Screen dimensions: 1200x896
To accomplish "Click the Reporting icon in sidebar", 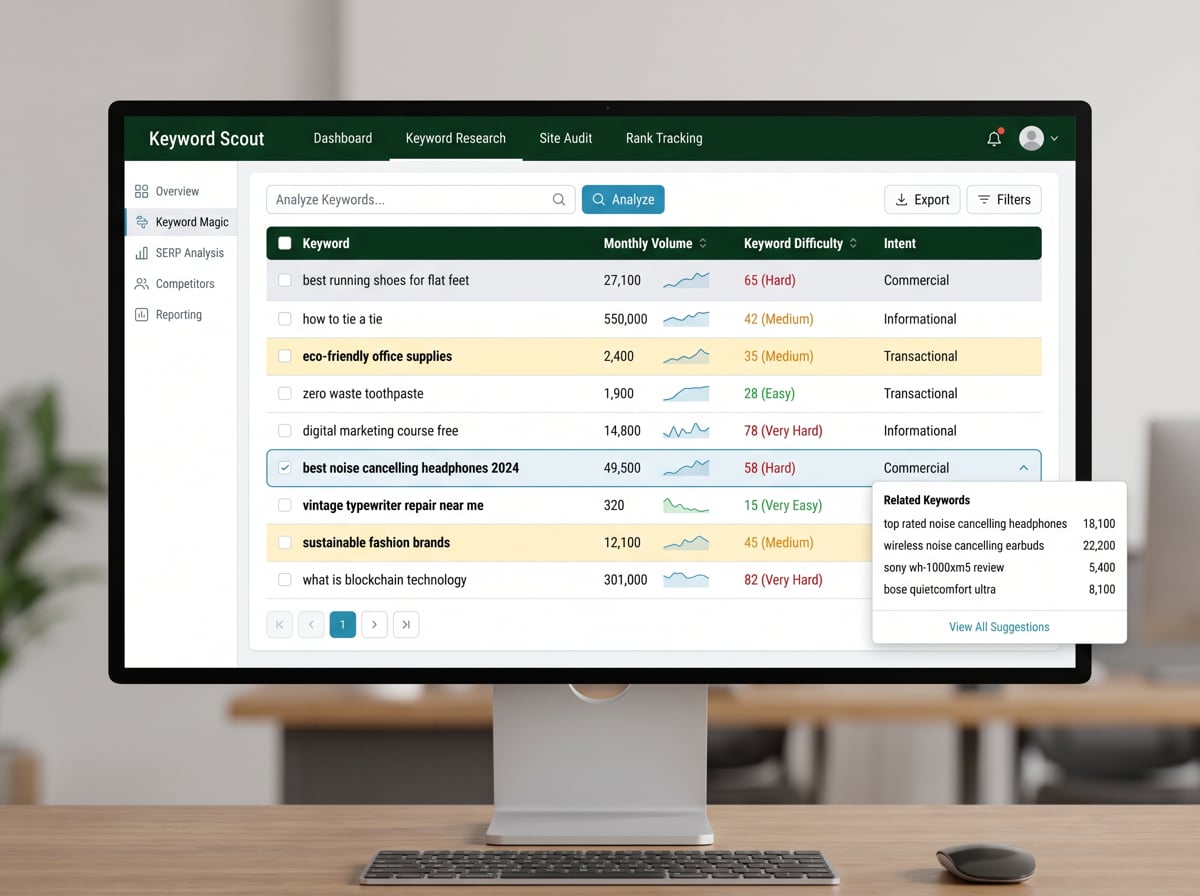I will [141, 315].
